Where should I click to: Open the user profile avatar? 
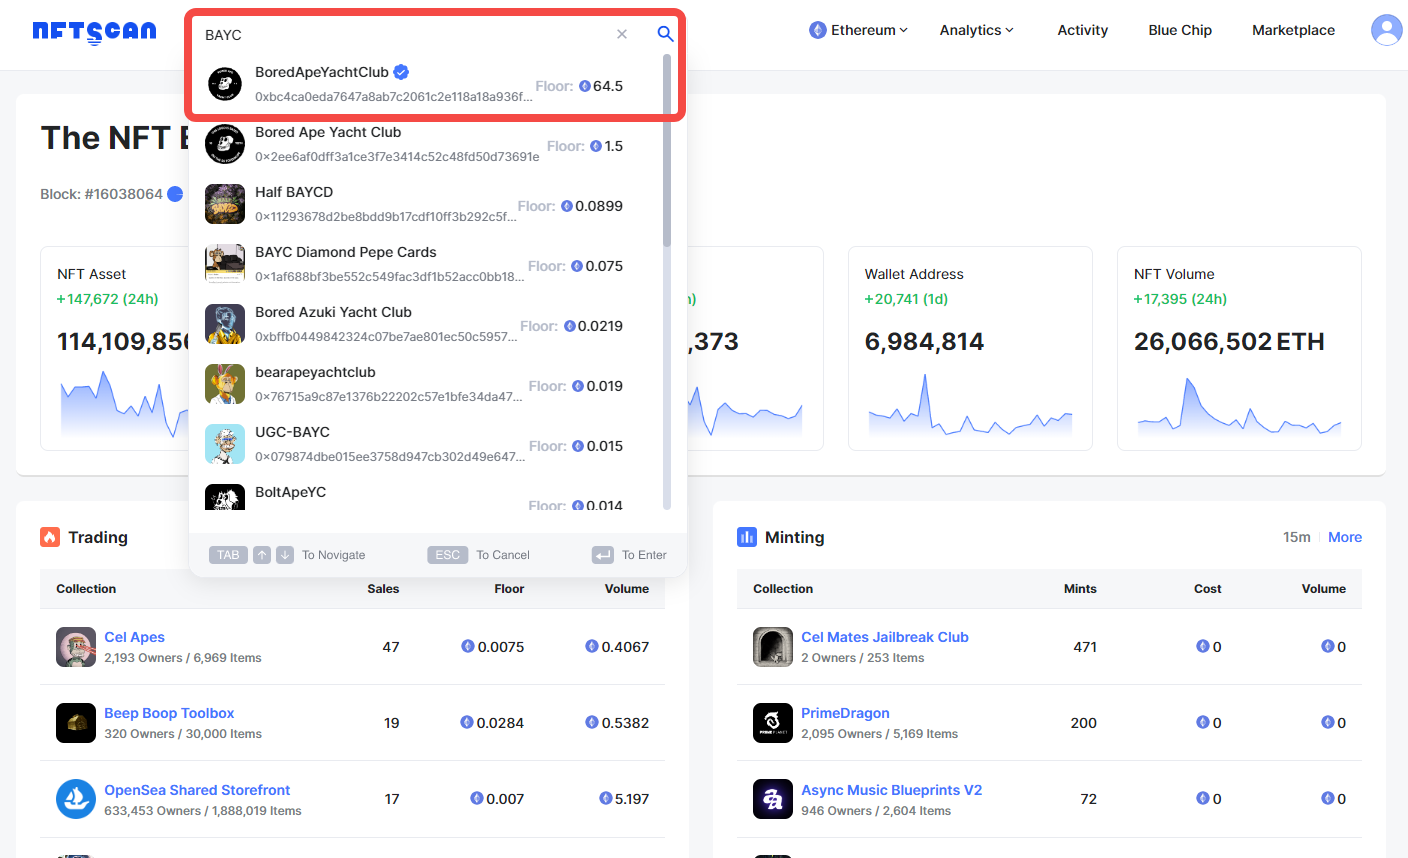[1386, 30]
